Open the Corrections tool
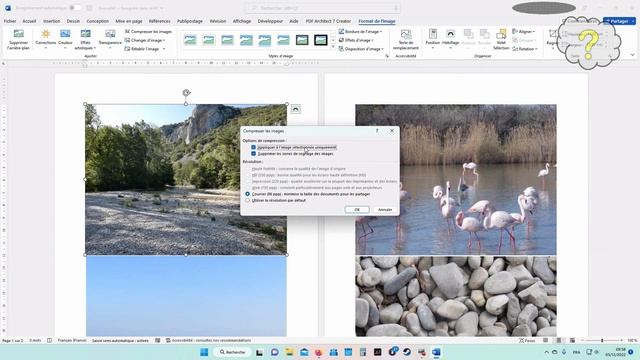 [45, 40]
